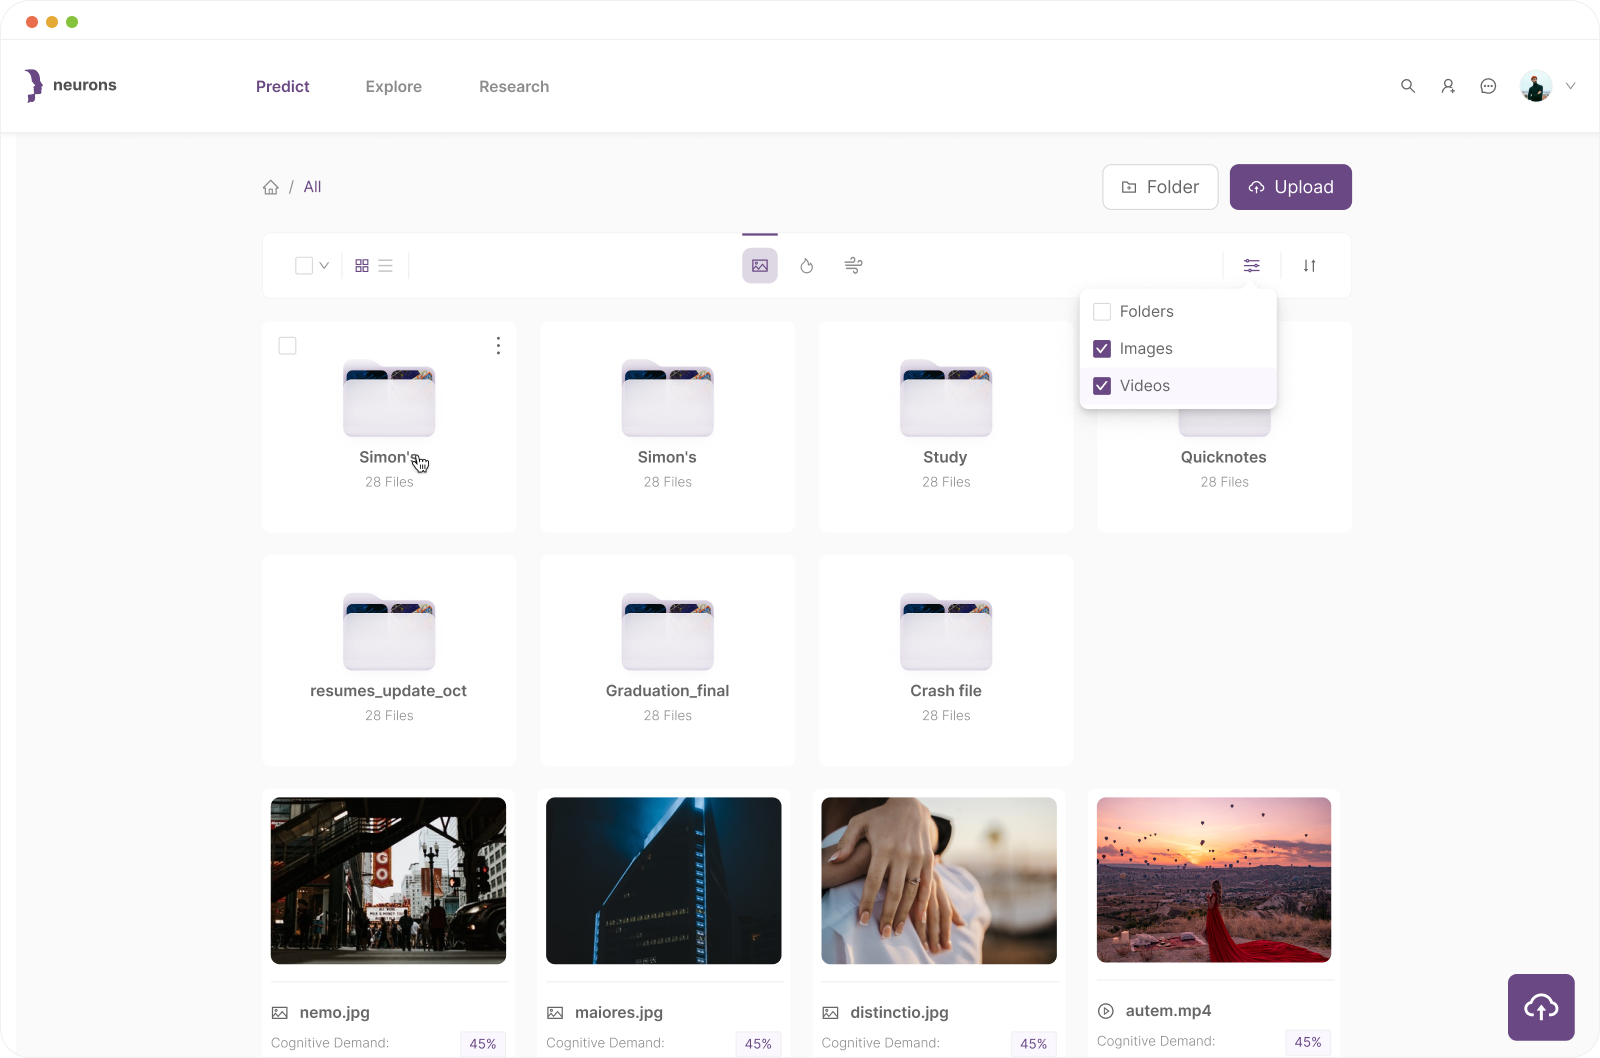Uncheck the Images filter checkbox
Image resolution: width=1600 pixels, height=1058 pixels.
click(x=1102, y=349)
